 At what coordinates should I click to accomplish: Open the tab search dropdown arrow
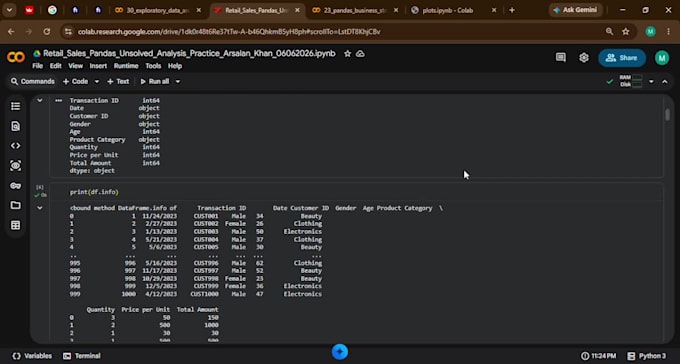10,10
